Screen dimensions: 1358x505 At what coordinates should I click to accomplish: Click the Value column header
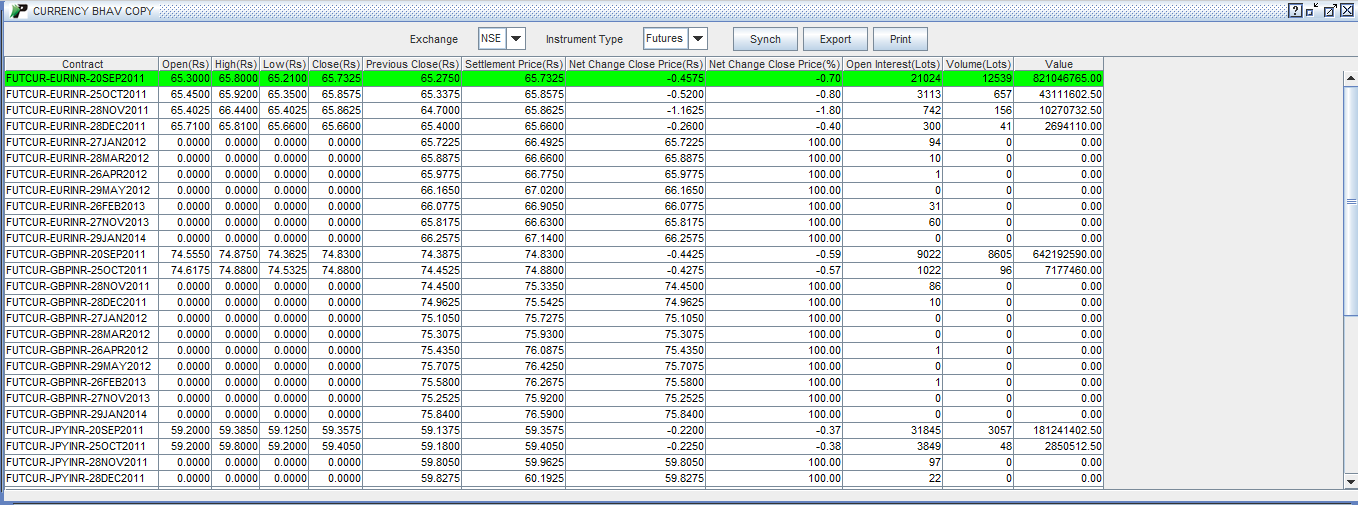click(x=1059, y=64)
